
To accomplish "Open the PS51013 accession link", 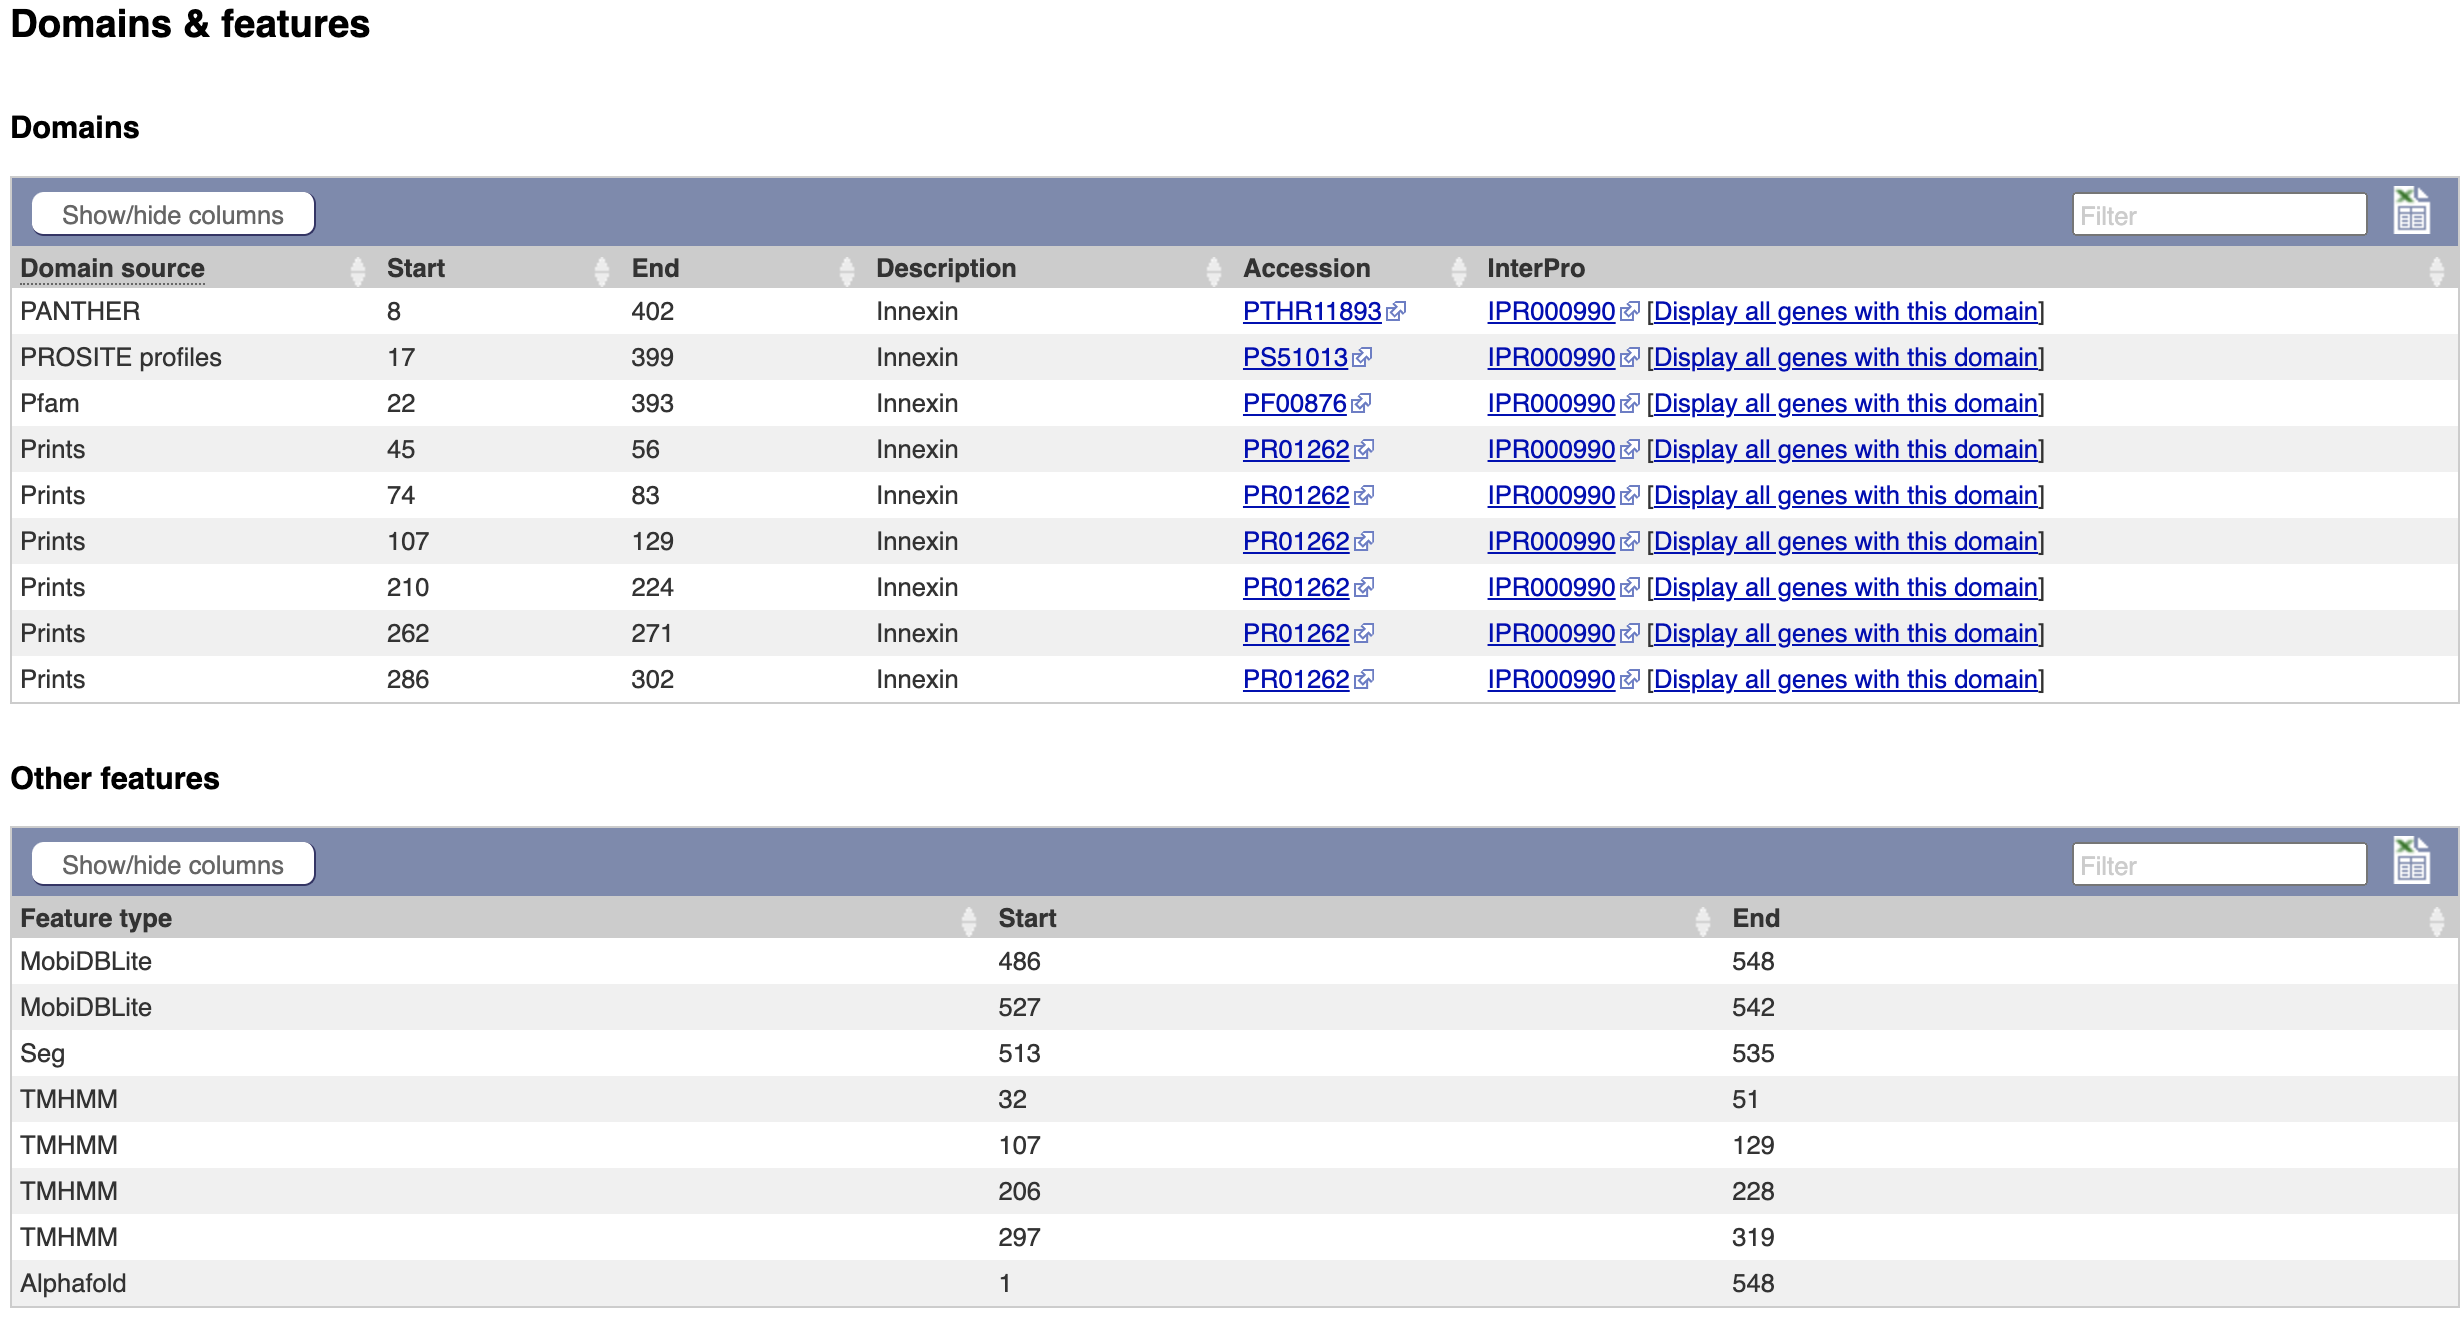I will pyautogui.click(x=1295, y=357).
